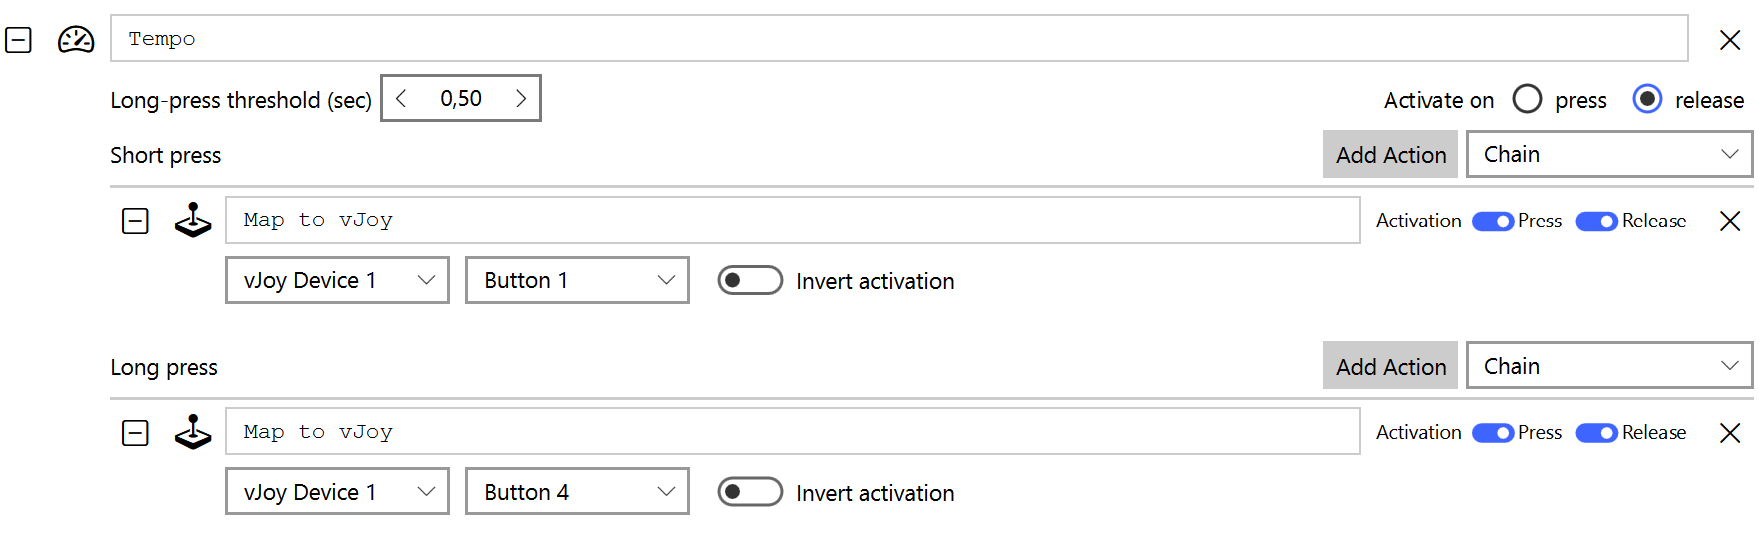Delete the Long press Map to vJoy action
This screenshot has height=558, width=1759.
point(1729,433)
